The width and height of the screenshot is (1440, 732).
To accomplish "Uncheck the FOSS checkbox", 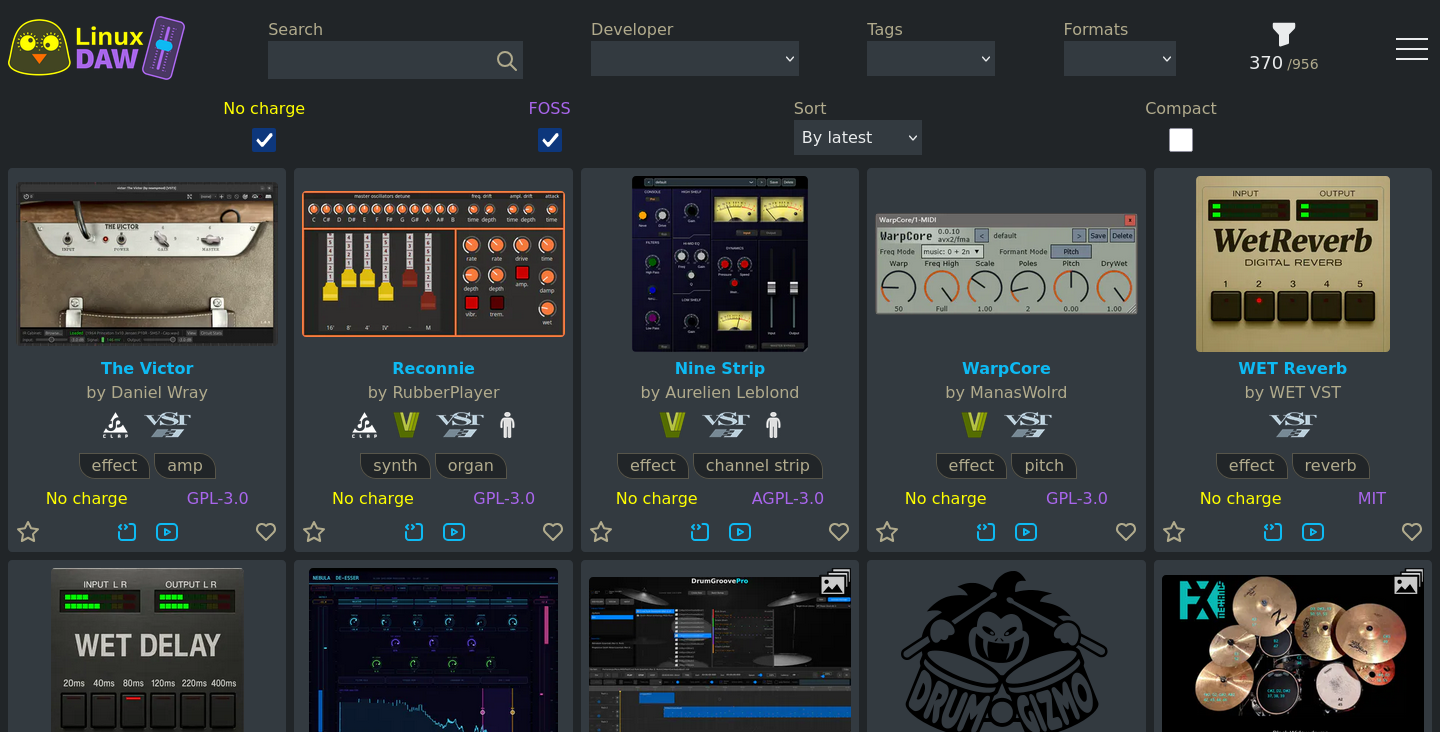I will point(550,140).
